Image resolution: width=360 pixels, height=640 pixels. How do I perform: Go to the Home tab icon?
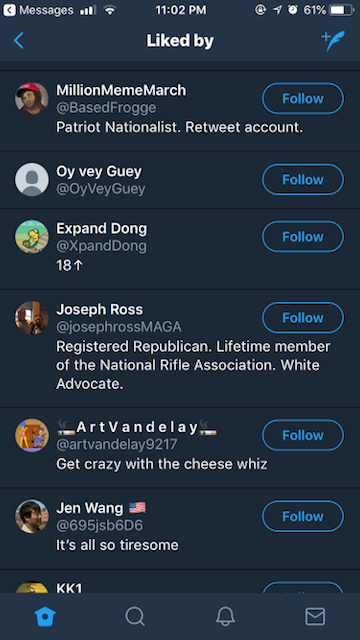(x=45, y=616)
